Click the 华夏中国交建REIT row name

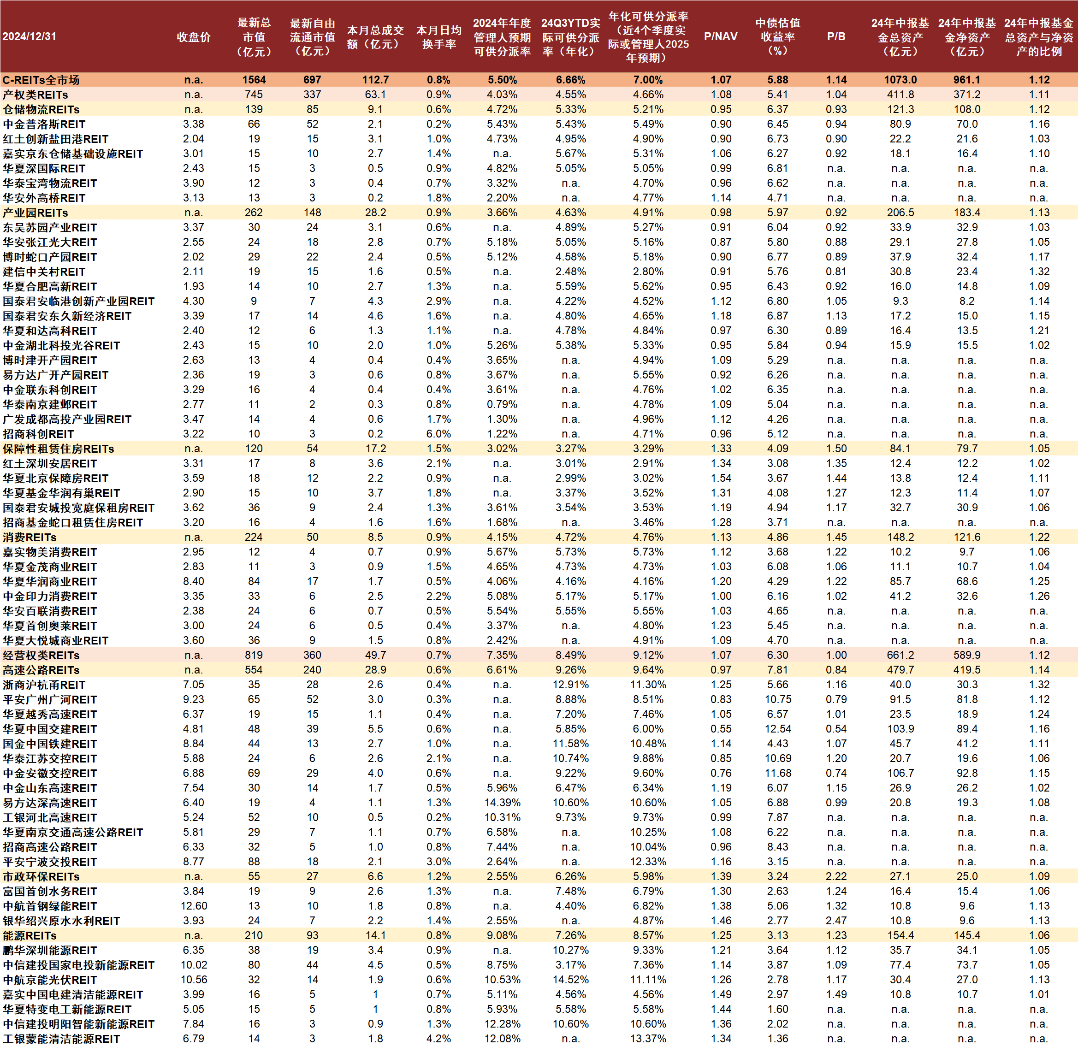[x=50, y=730]
